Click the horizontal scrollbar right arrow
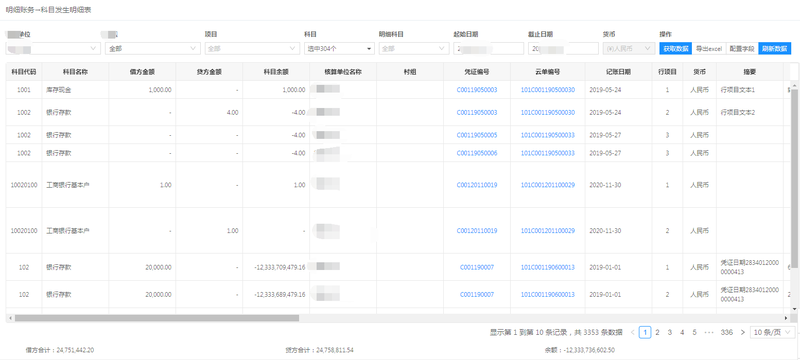800x360 pixels. pos(787,318)
